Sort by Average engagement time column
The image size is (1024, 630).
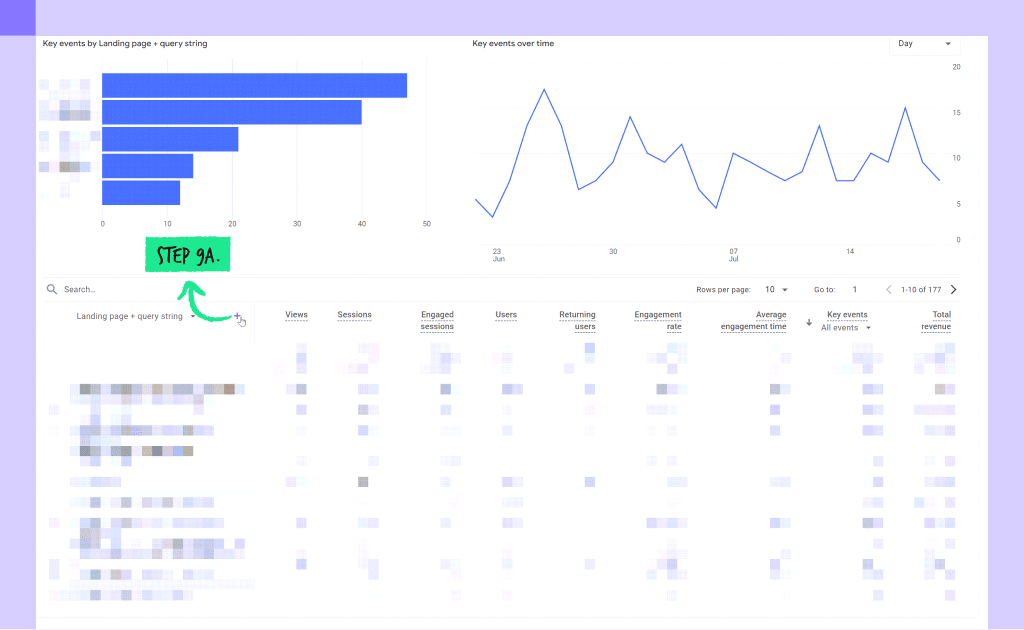pyautogui.click(x=753, y=321)
